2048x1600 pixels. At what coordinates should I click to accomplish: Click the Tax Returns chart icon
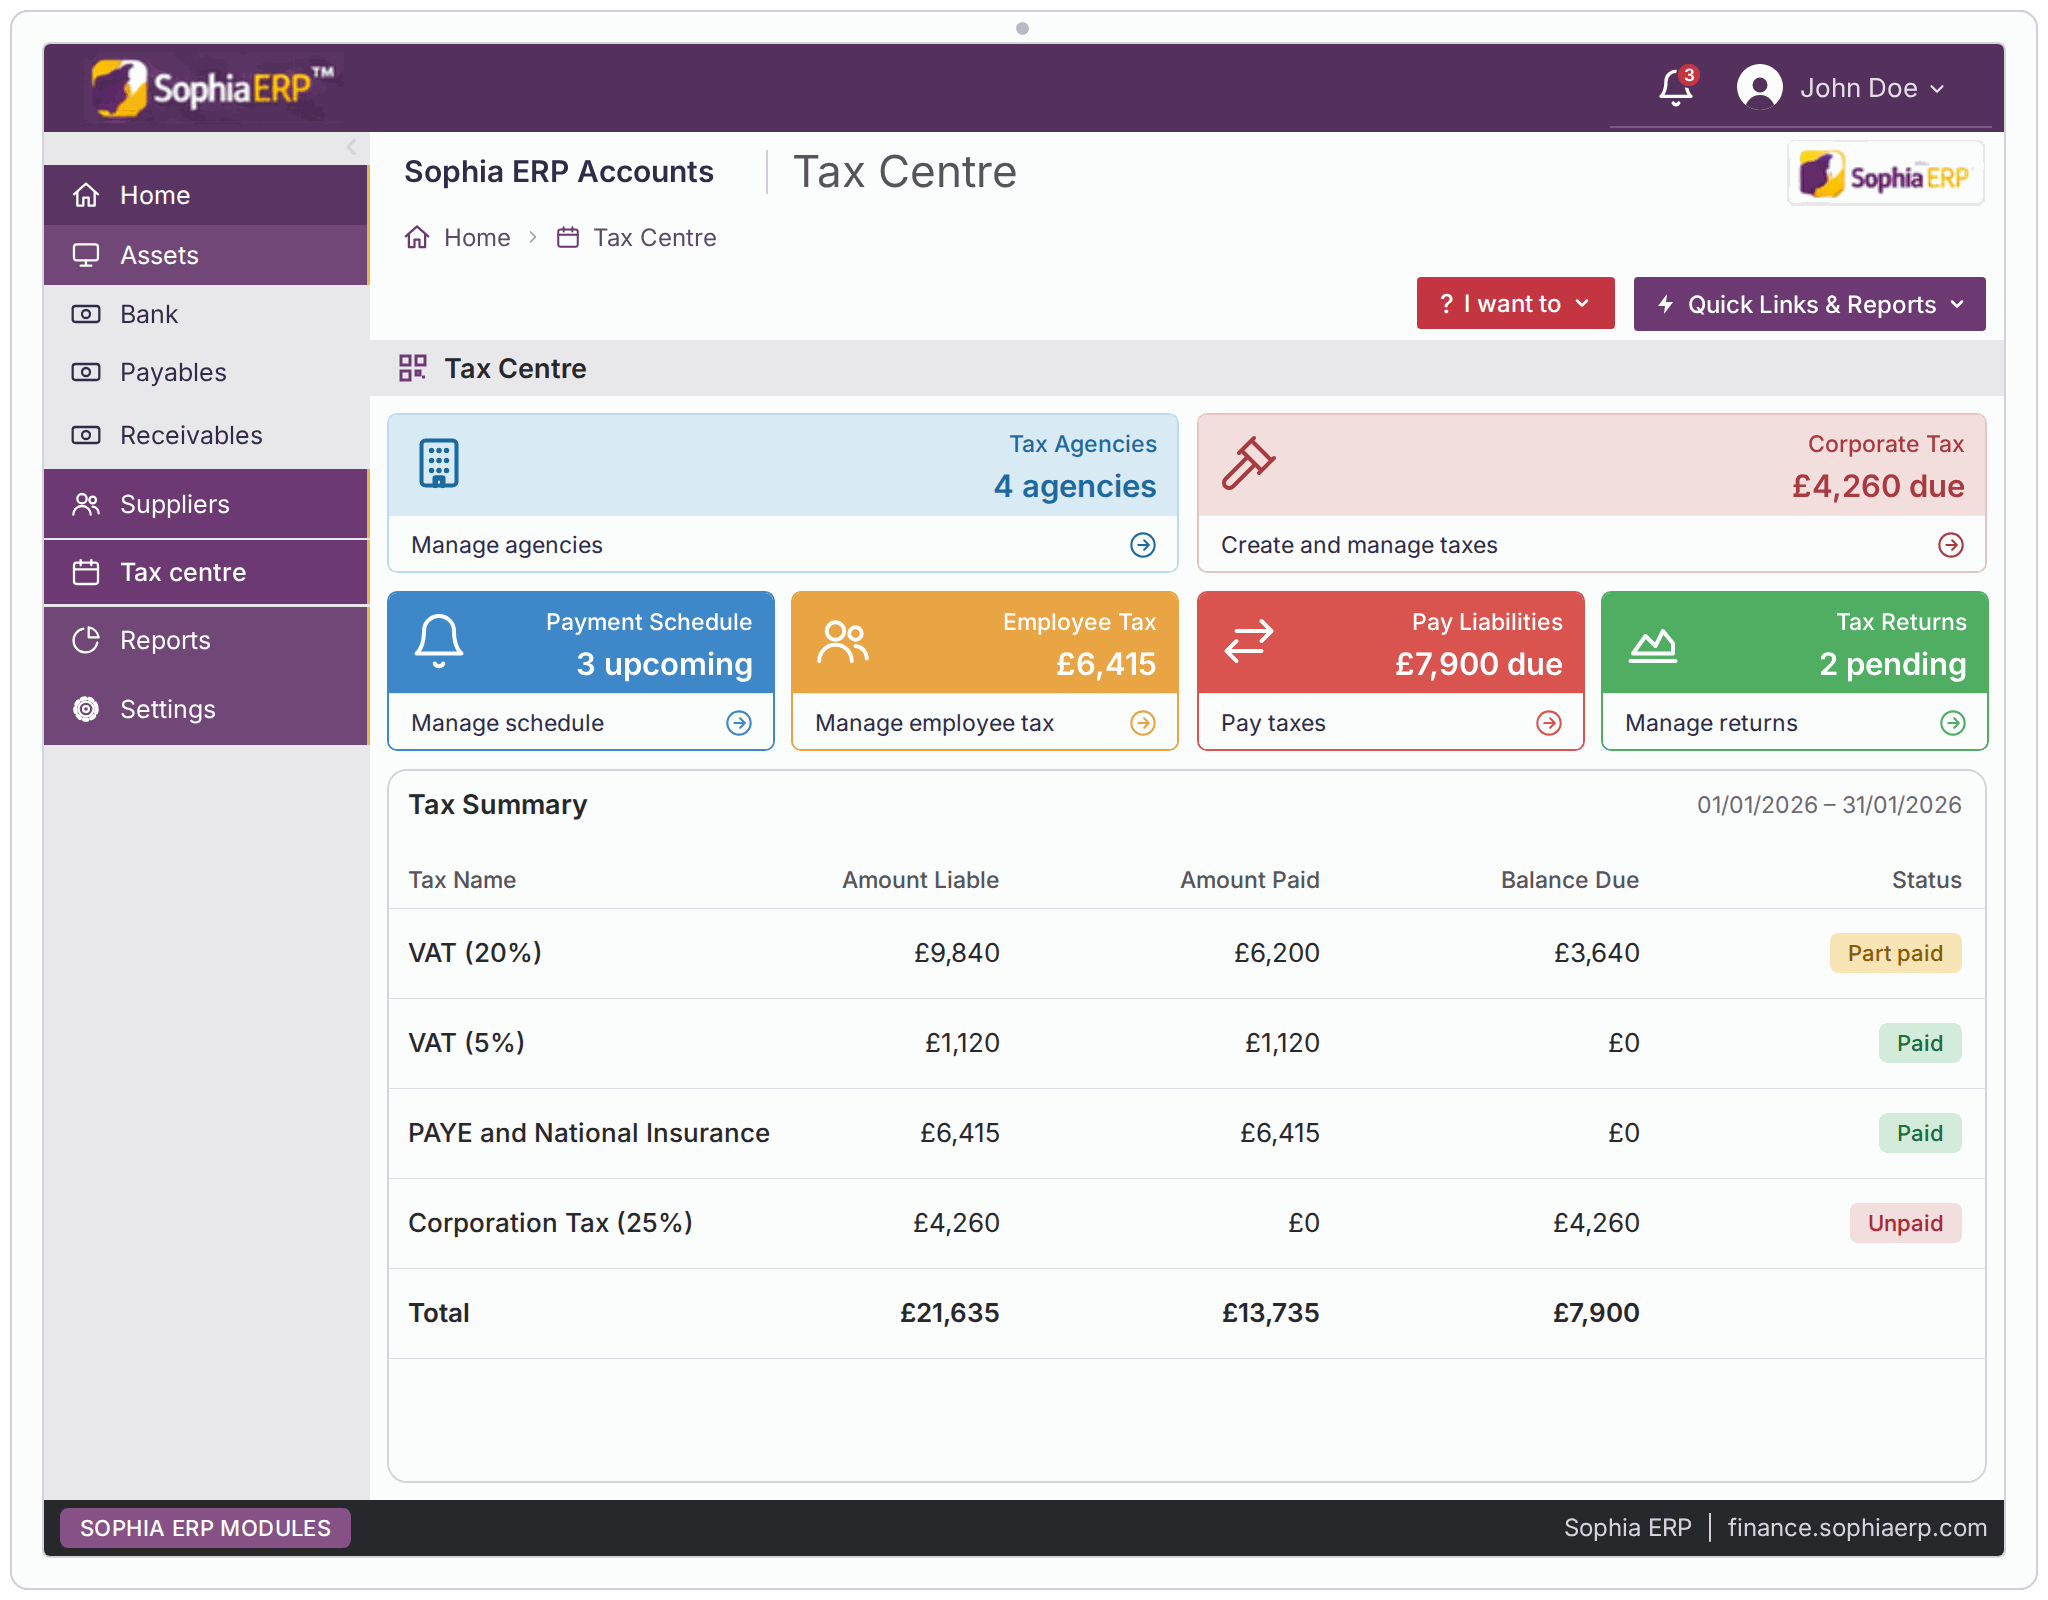1653,646
